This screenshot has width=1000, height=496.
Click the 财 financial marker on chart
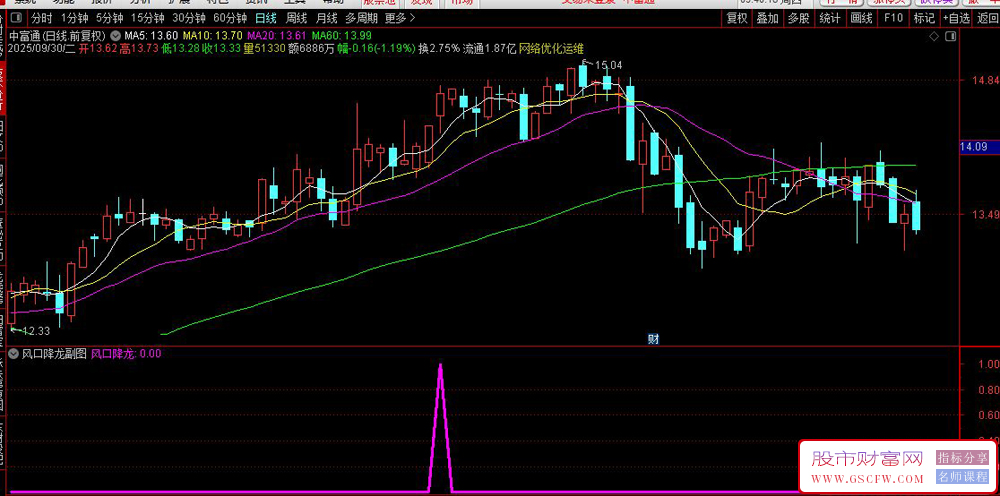click(x=653, y=339)
